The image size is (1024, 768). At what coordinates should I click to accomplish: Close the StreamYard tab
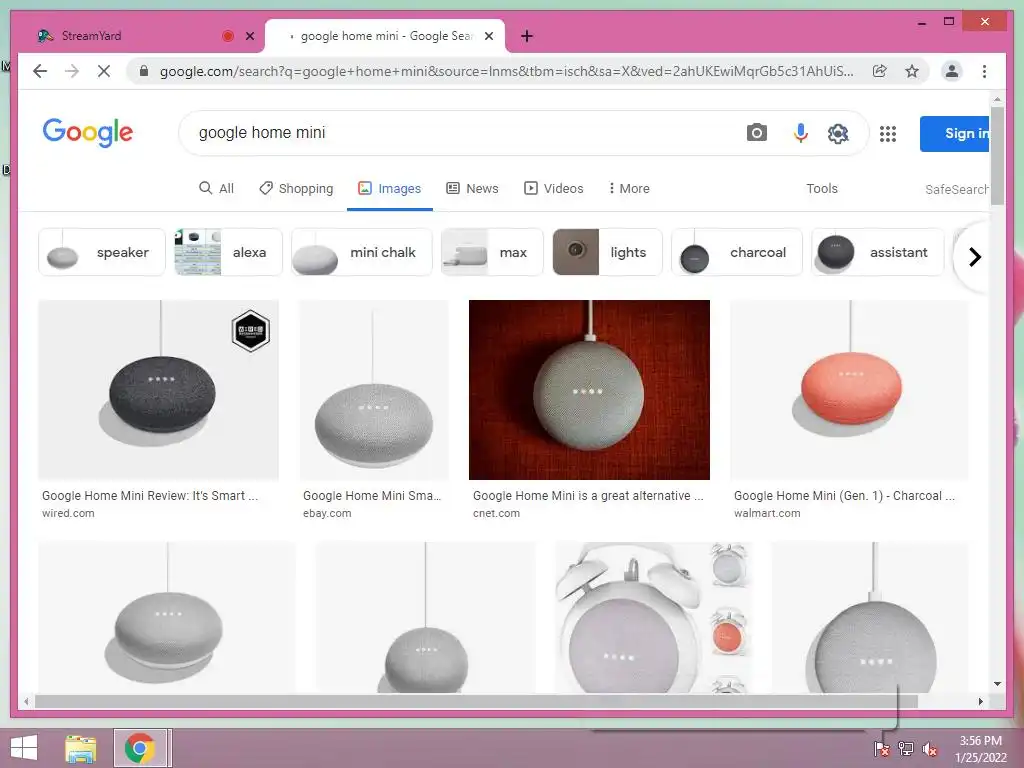pyautogui.click(x=249, y=36)
